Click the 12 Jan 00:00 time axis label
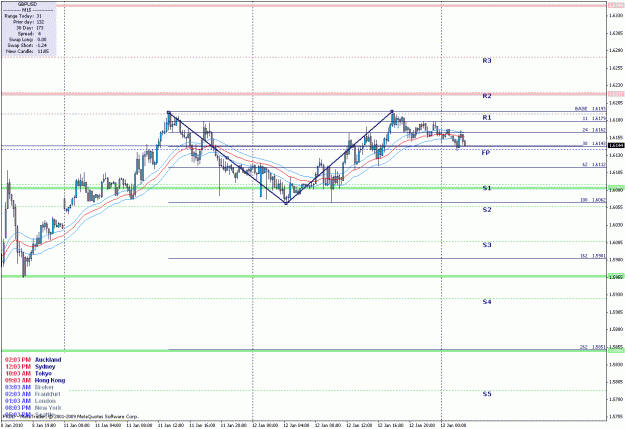The image size is (625, 429). point(265,425)
